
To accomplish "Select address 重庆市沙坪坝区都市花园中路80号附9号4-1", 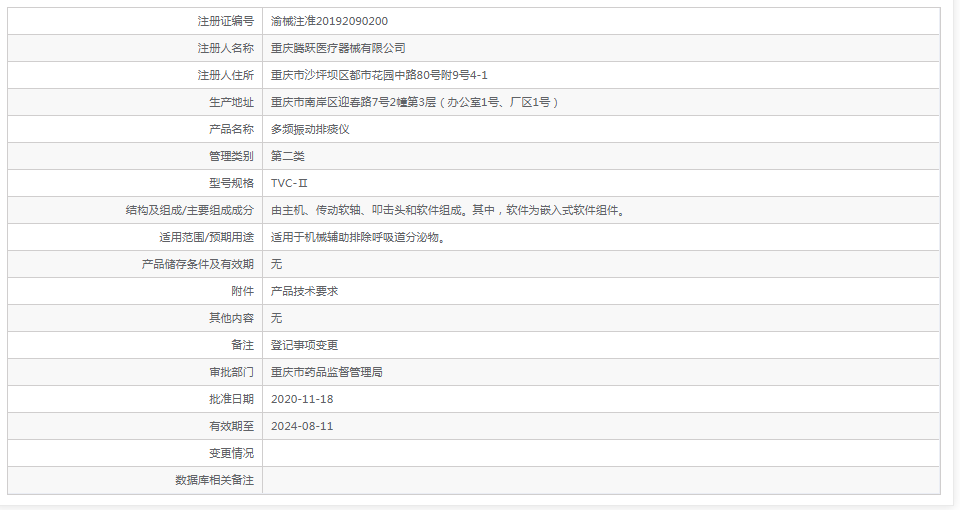I will pos(379,75).
